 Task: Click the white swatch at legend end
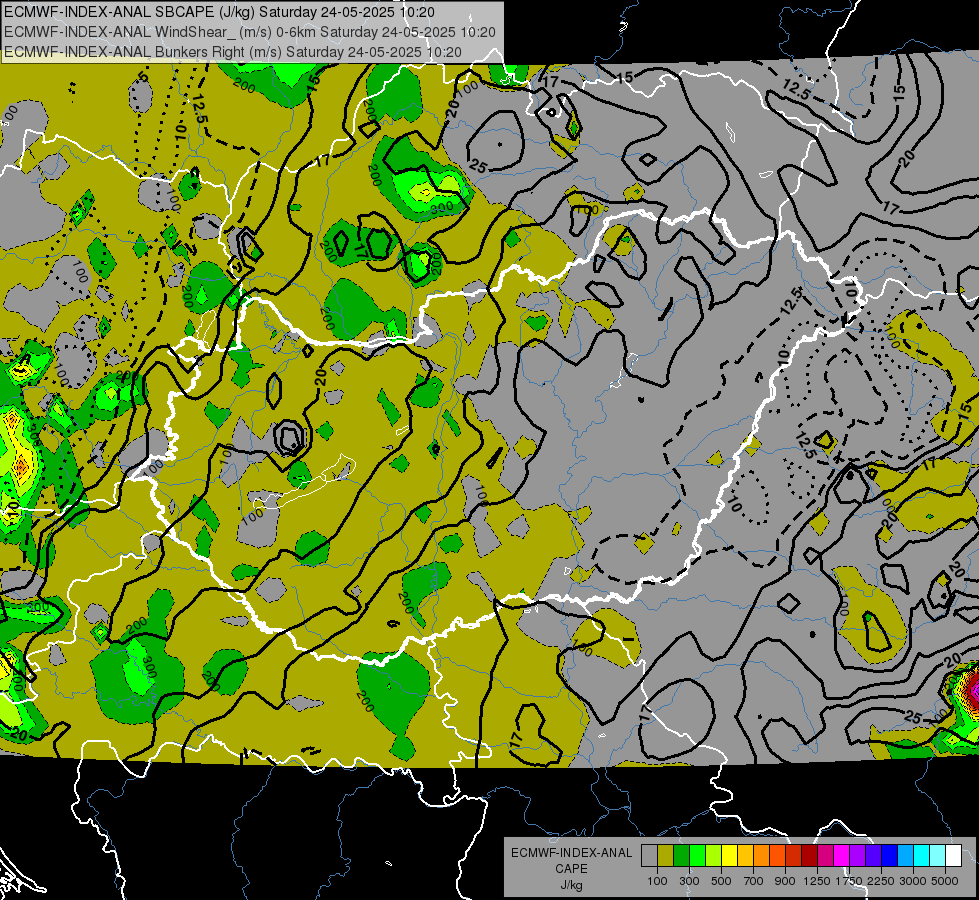coord(953,856)
